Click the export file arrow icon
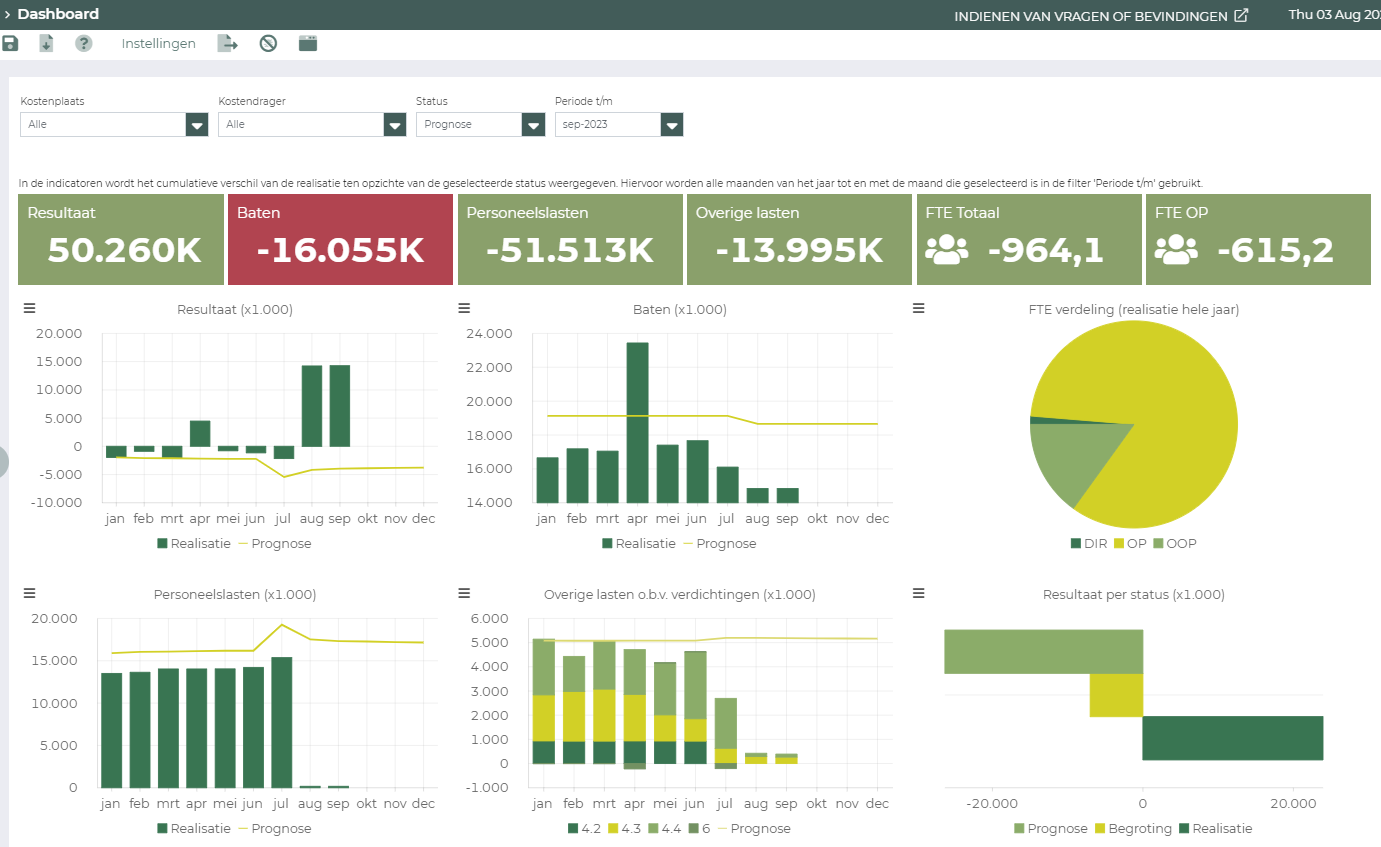 coord(228,43)
